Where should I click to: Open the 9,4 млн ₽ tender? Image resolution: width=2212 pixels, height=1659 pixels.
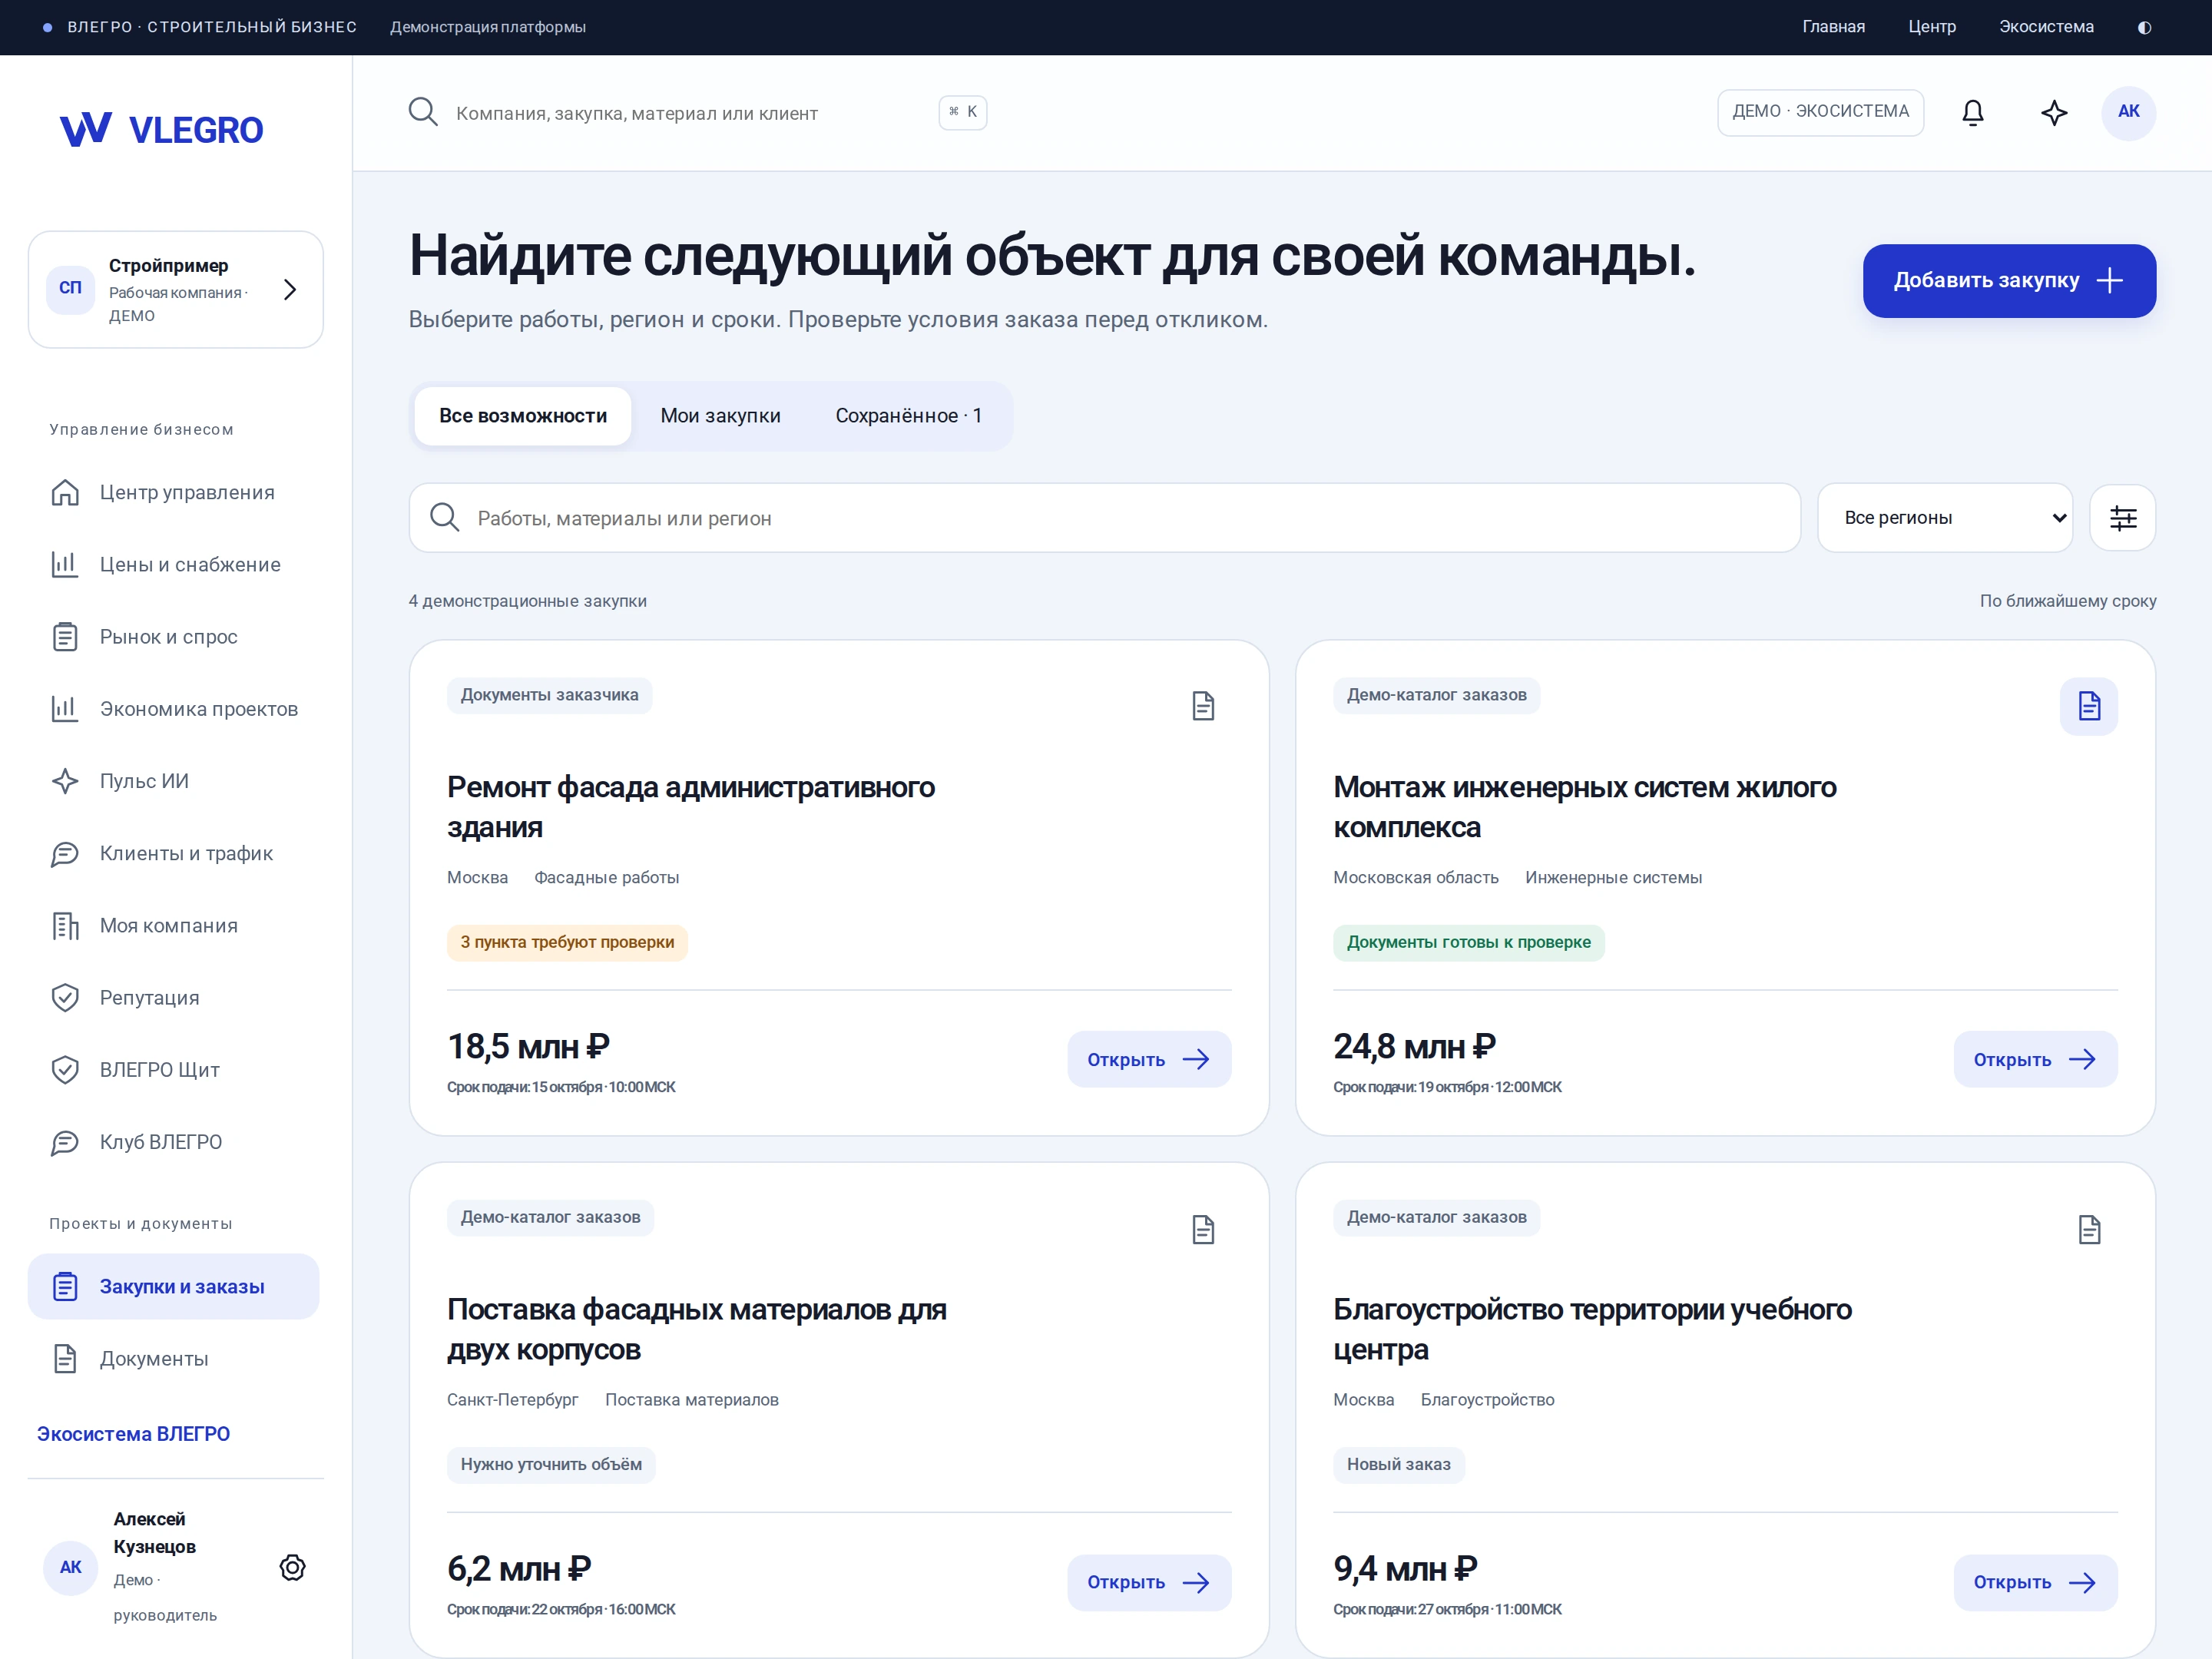[x=2035, y=1582]
